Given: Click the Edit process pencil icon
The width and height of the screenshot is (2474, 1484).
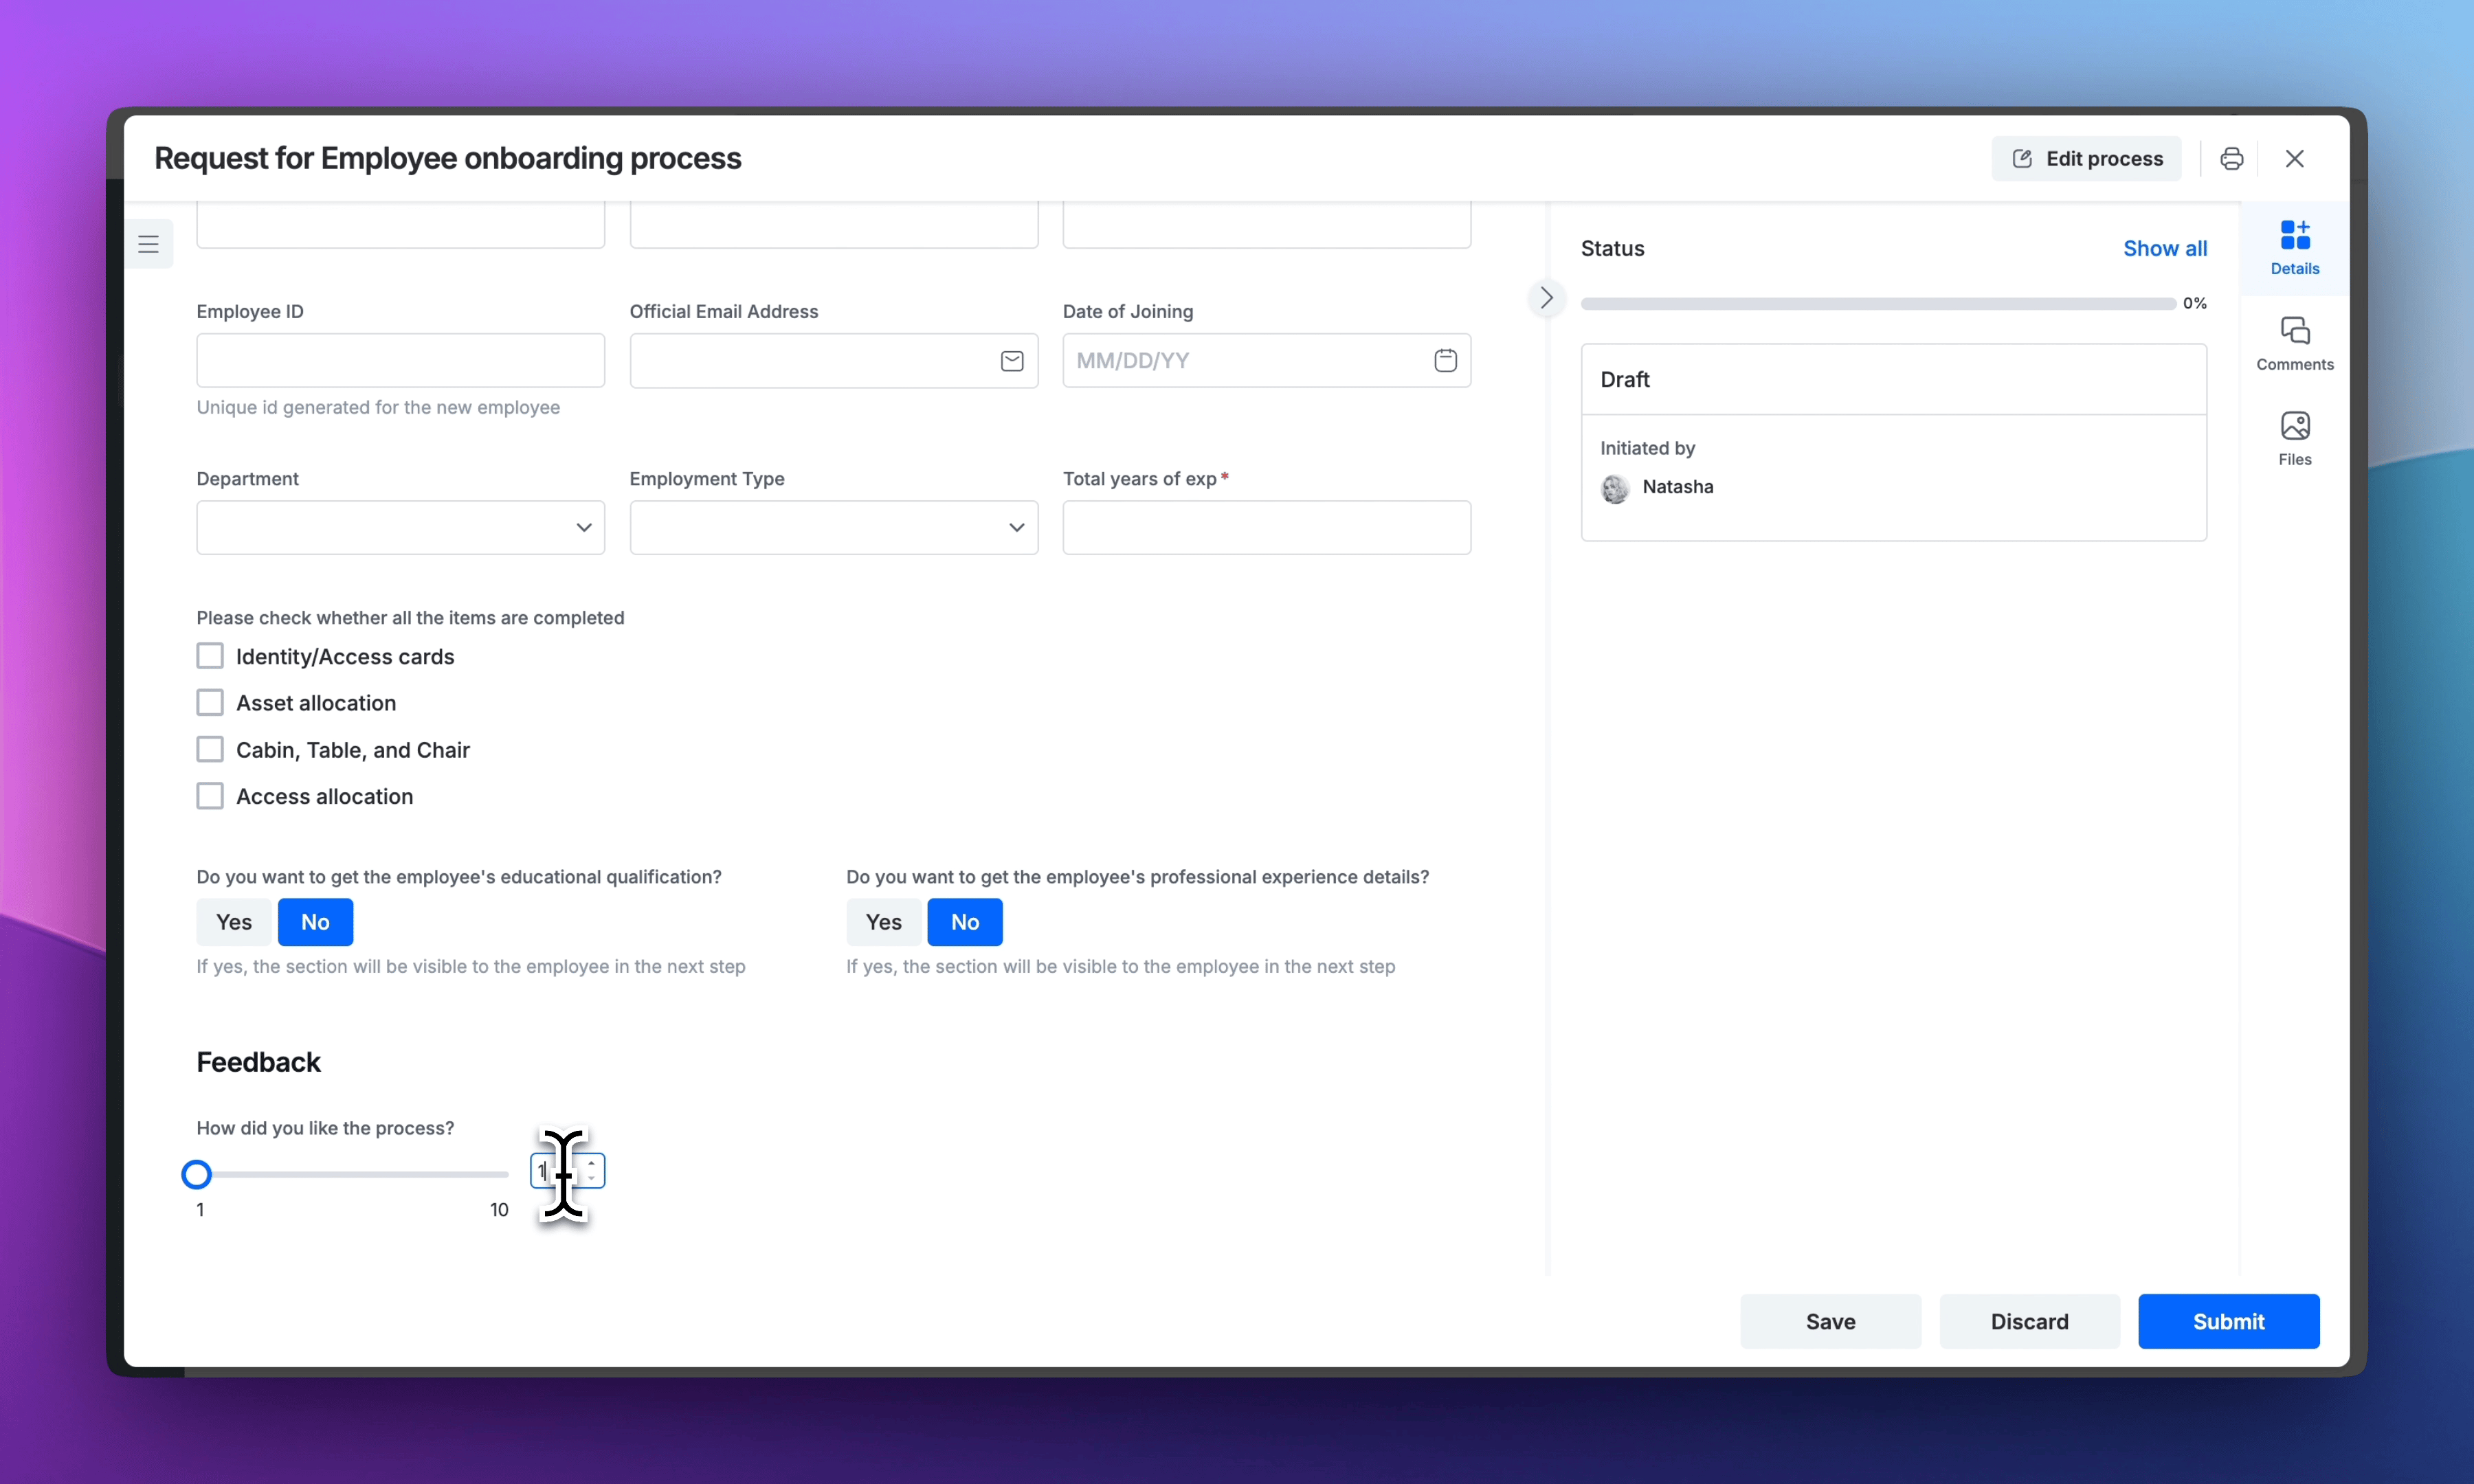Looking at the screenshot, I should 2022,159.
